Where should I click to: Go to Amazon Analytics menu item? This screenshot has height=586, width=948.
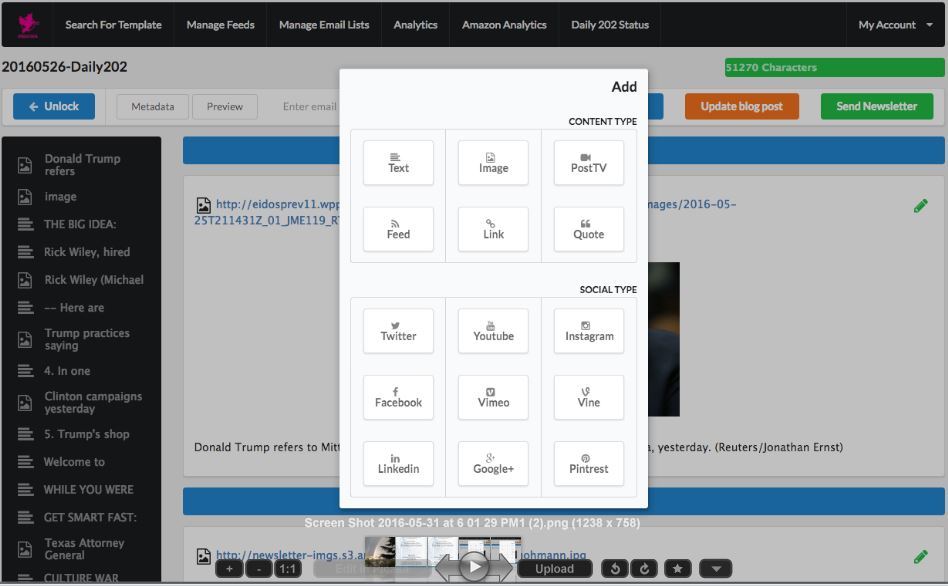click(504, 25)
